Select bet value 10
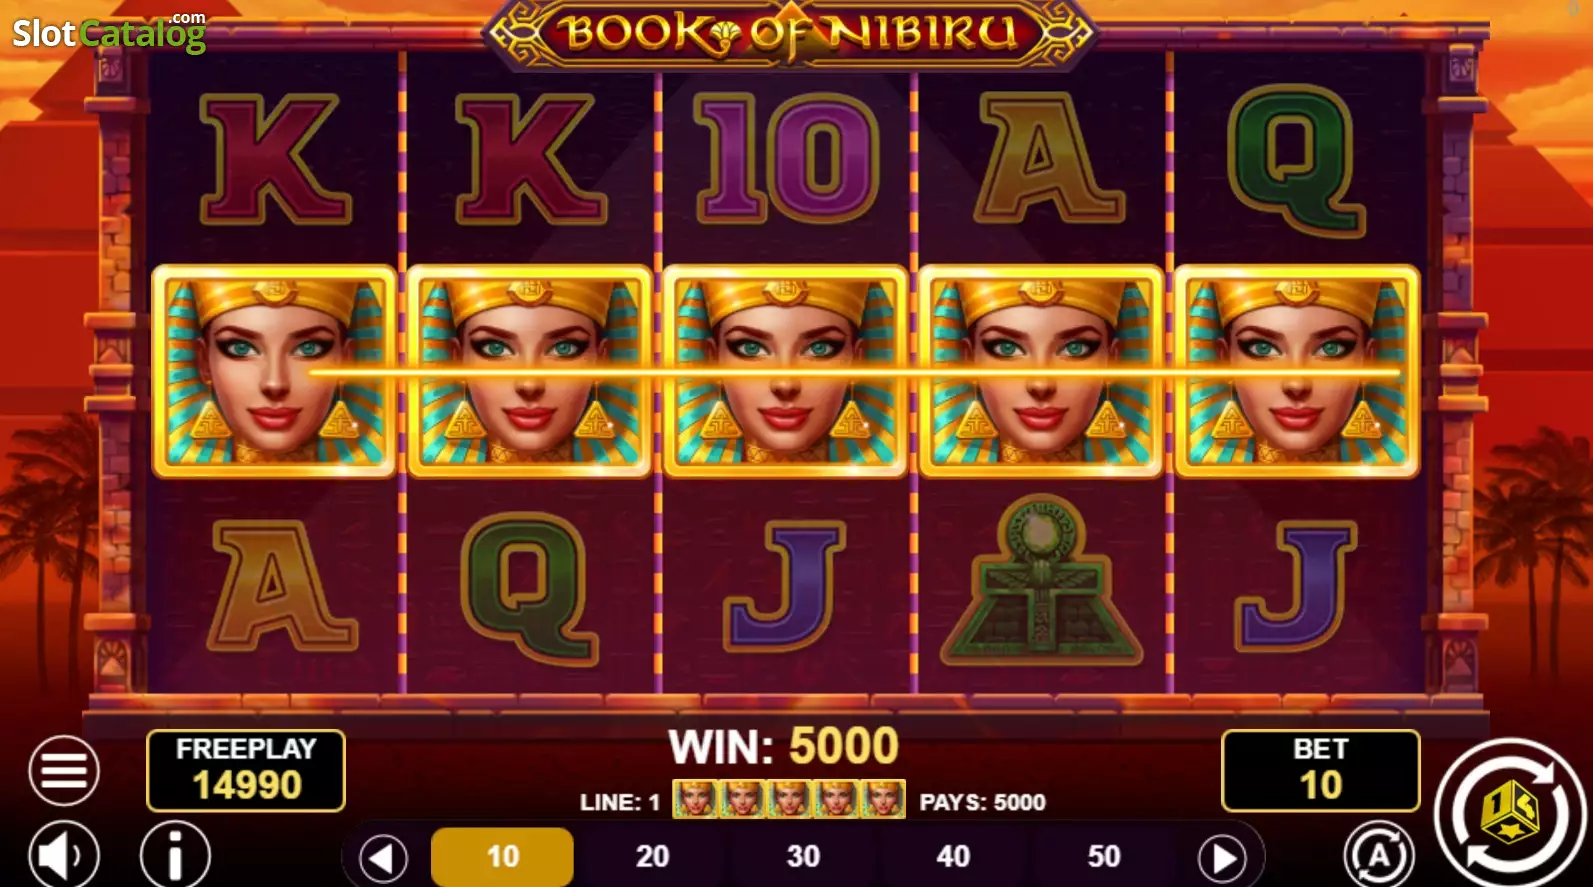 click(502, 856)
